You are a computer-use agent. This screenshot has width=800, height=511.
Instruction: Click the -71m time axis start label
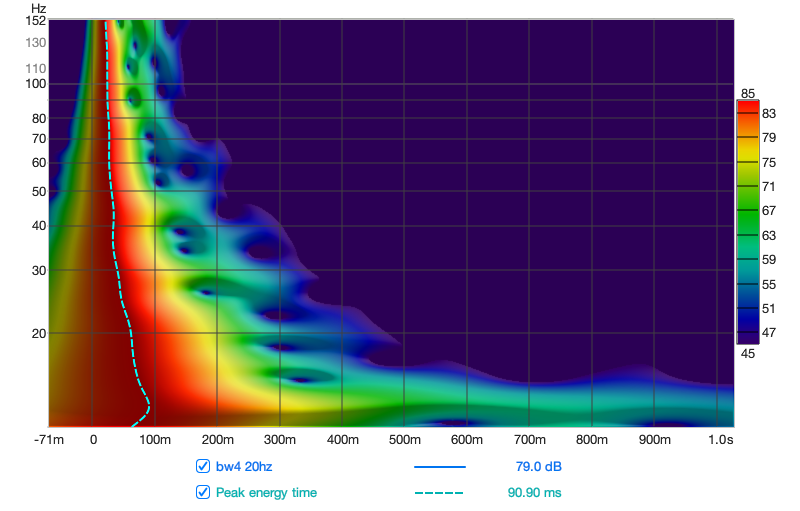pyautogui.click(x=49, y=440)
